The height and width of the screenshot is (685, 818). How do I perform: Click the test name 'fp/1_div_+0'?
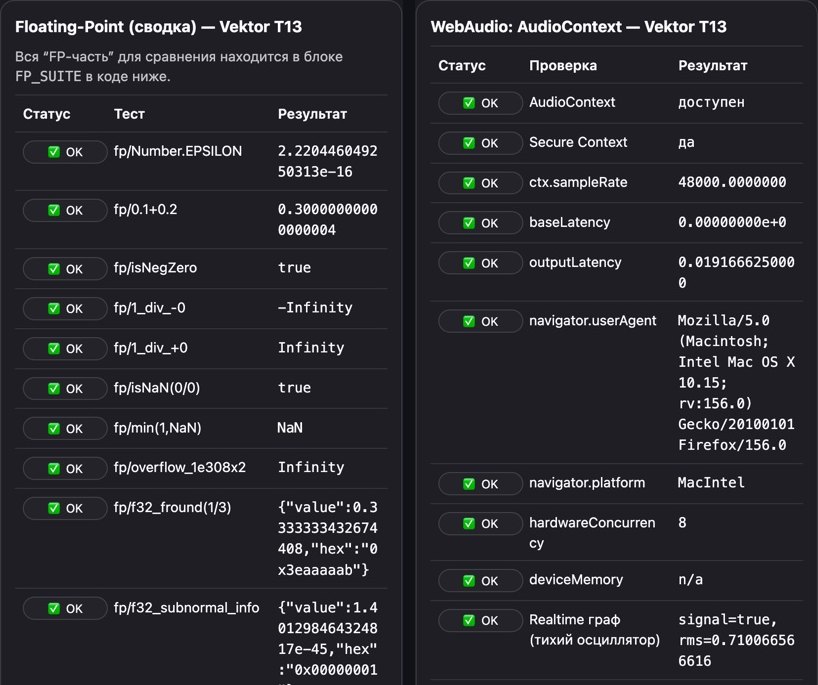(151, 348)
